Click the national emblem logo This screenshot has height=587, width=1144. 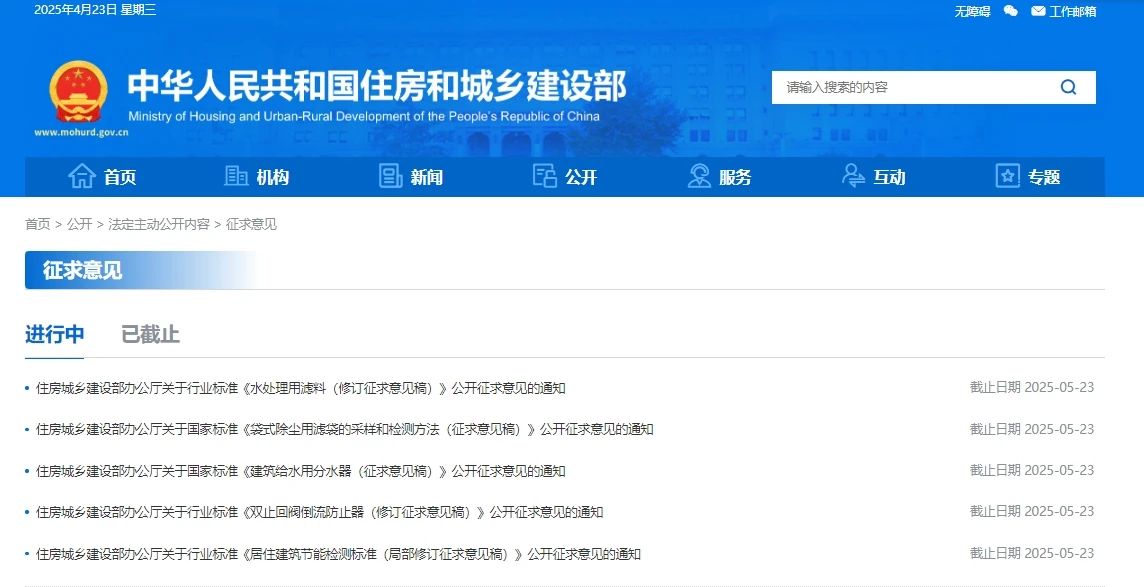pyautogui.click(x=77, y=91)
